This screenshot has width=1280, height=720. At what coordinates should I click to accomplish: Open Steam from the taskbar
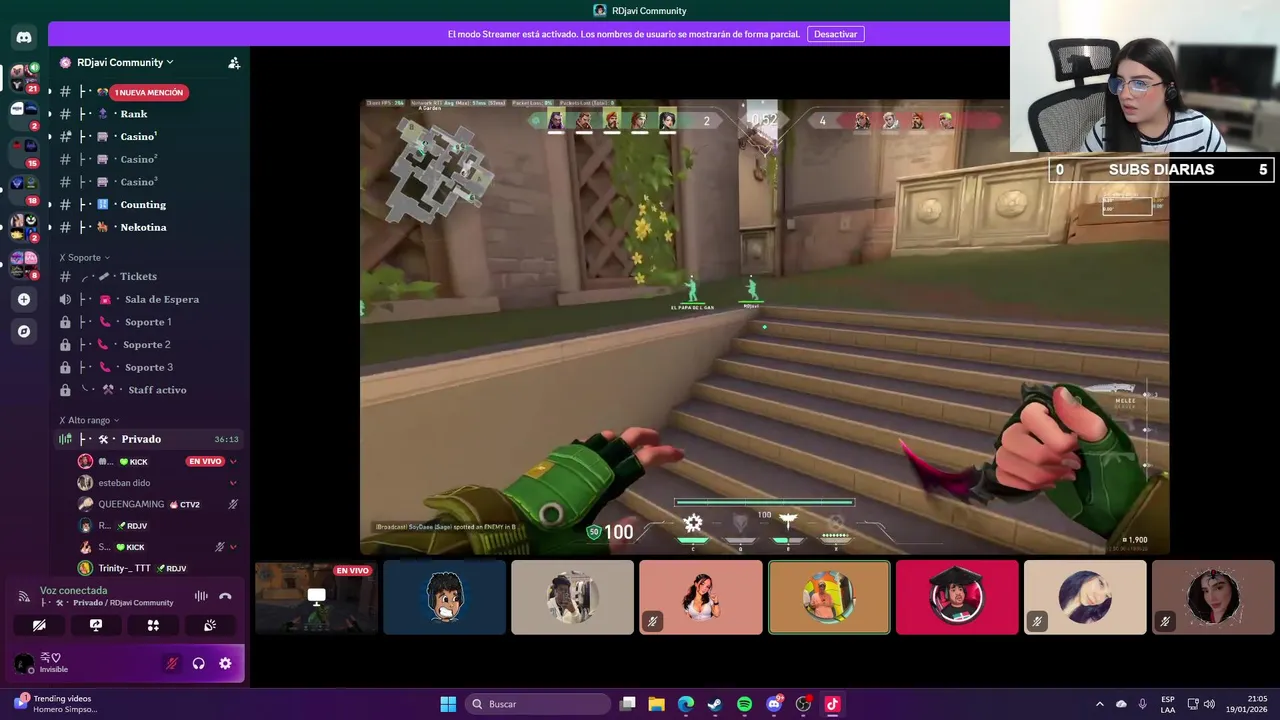click(x=715, y=704)
